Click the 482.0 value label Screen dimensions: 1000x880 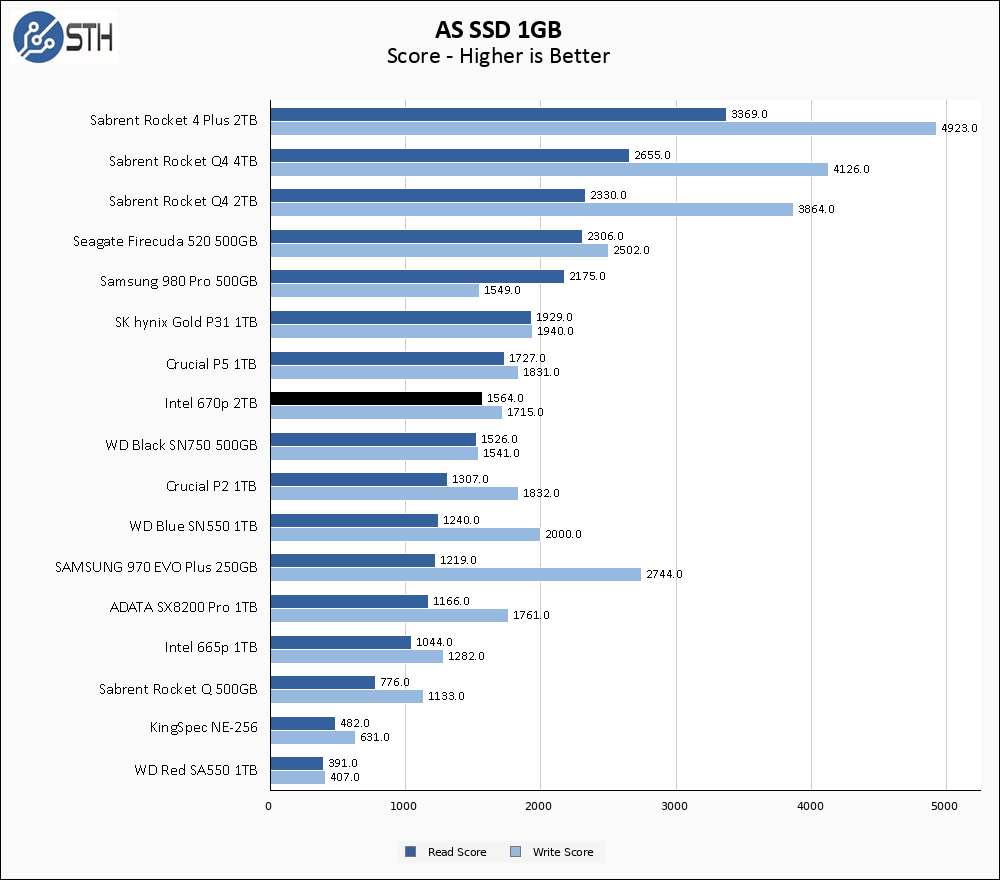pyautogui.click(x=355, y=723)
